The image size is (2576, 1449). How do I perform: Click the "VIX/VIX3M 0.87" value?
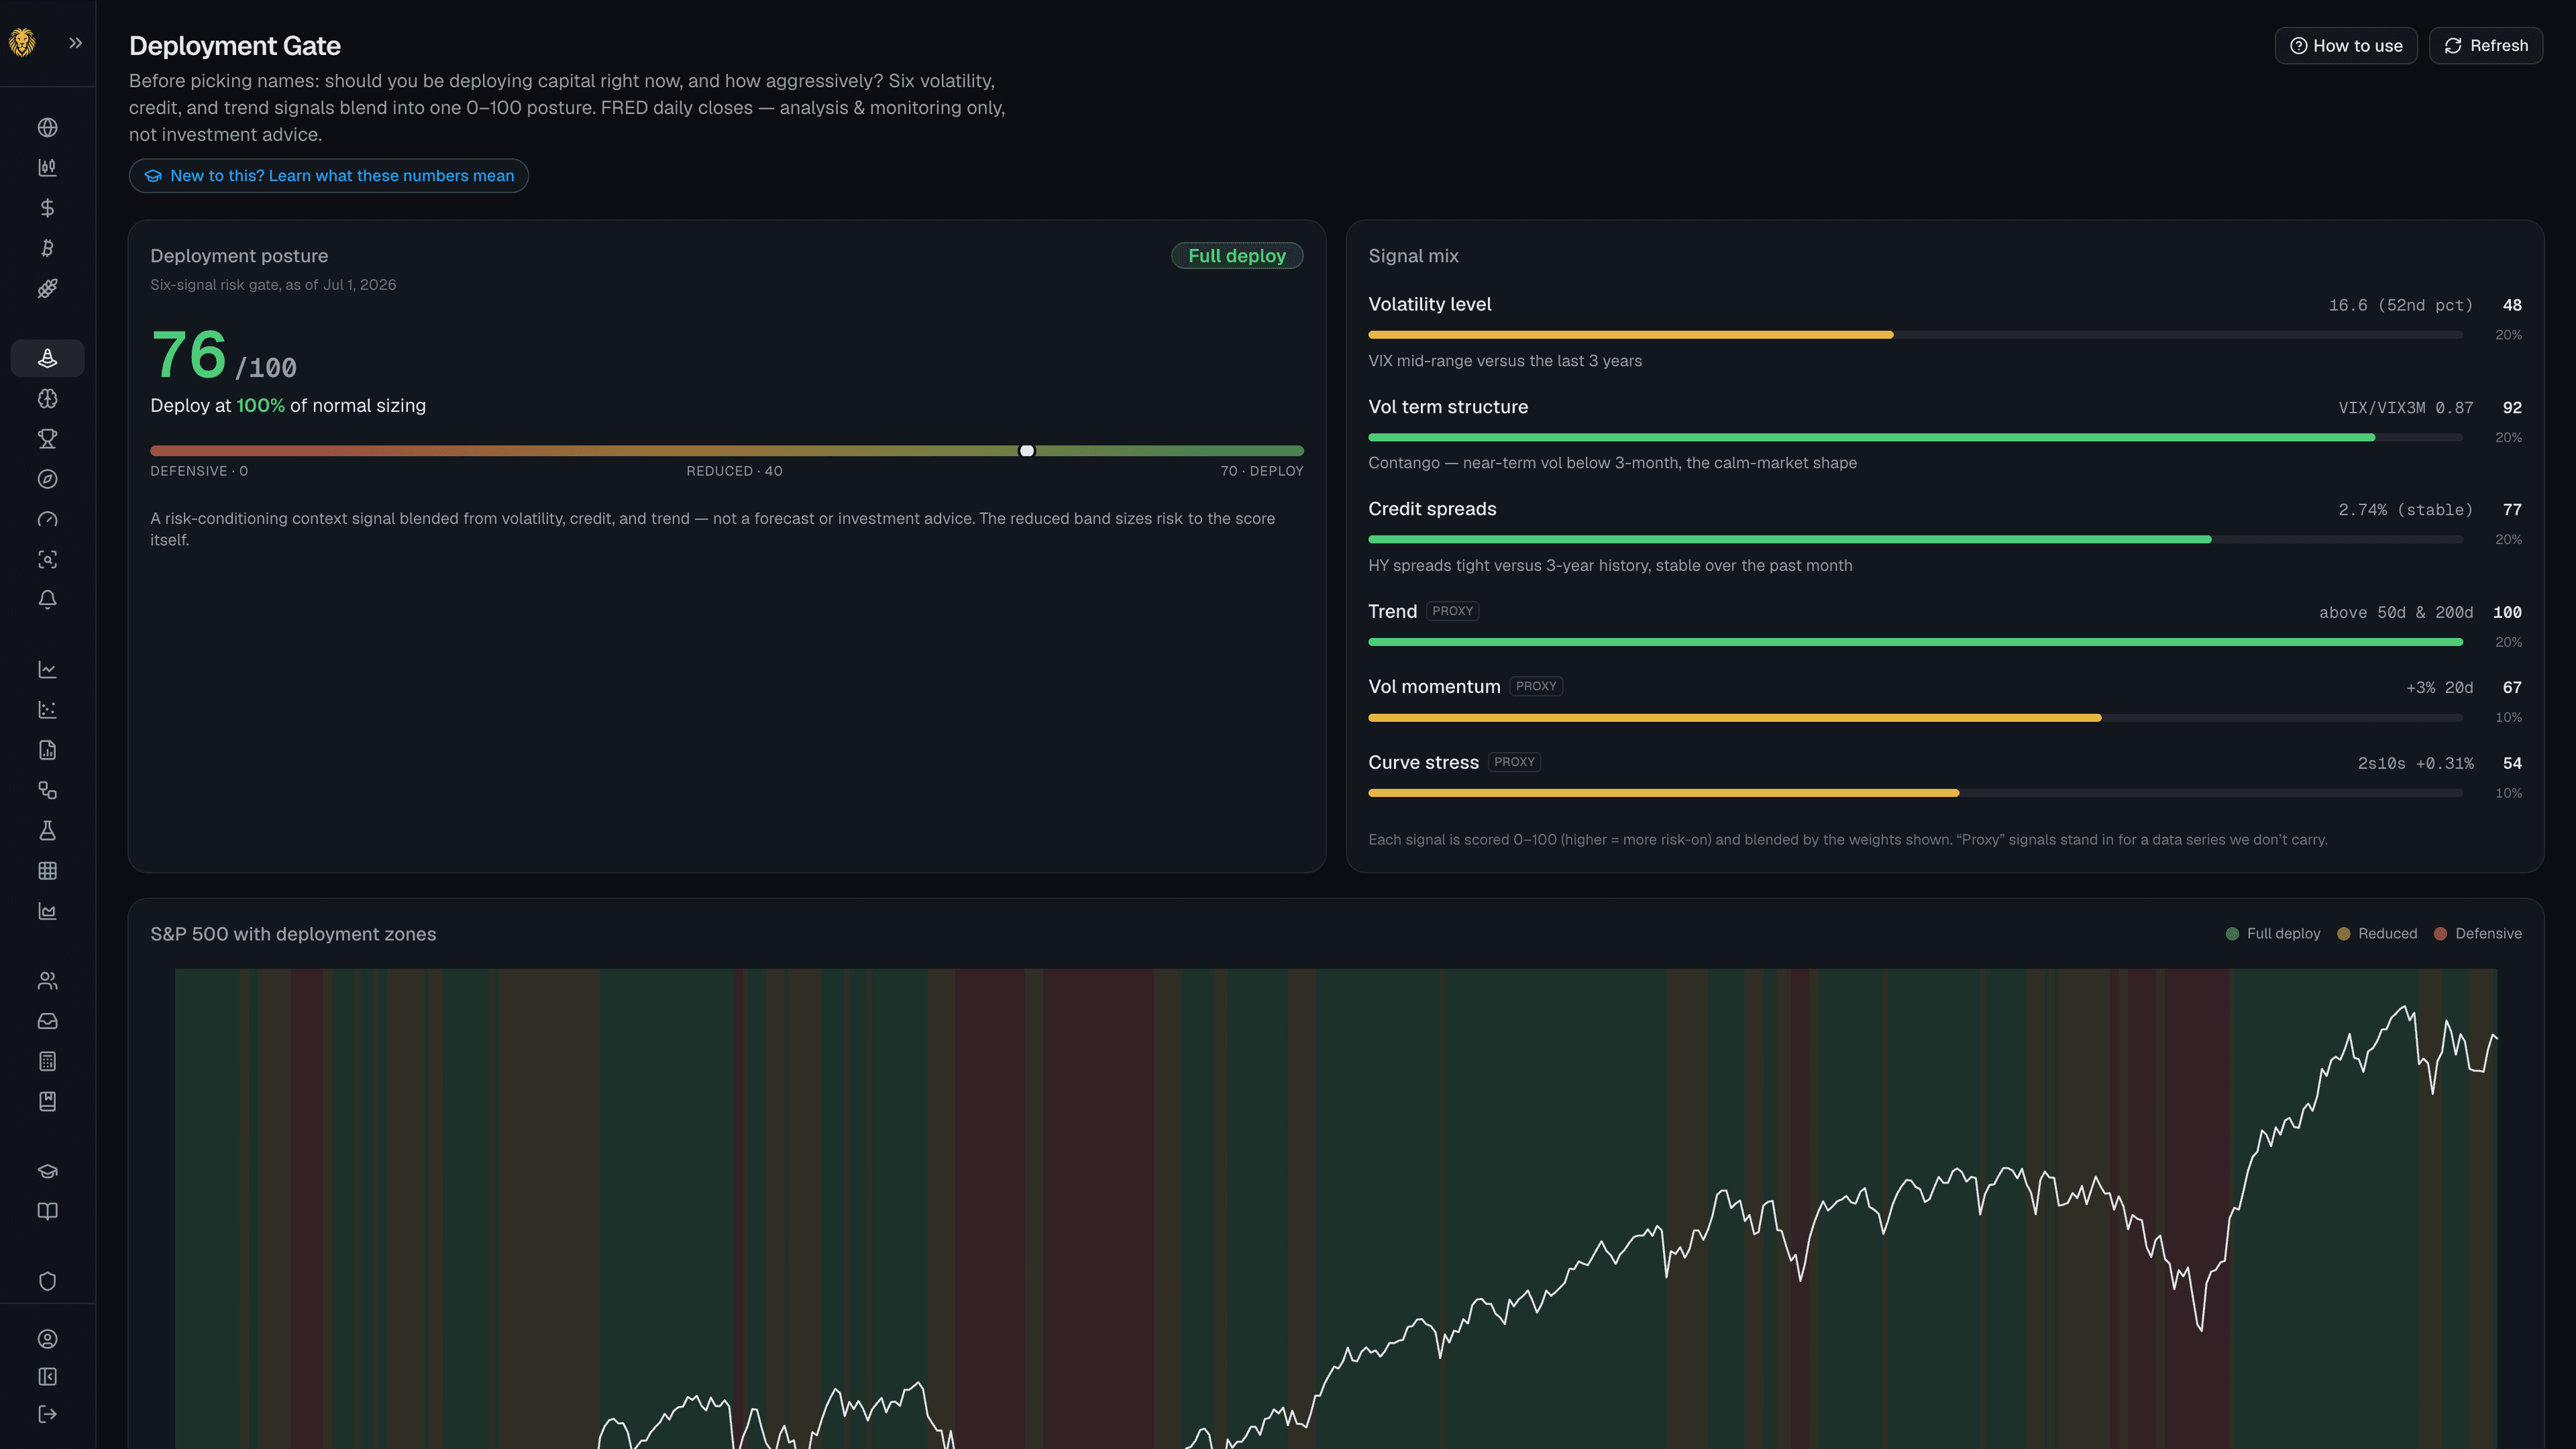[2405, 408]
